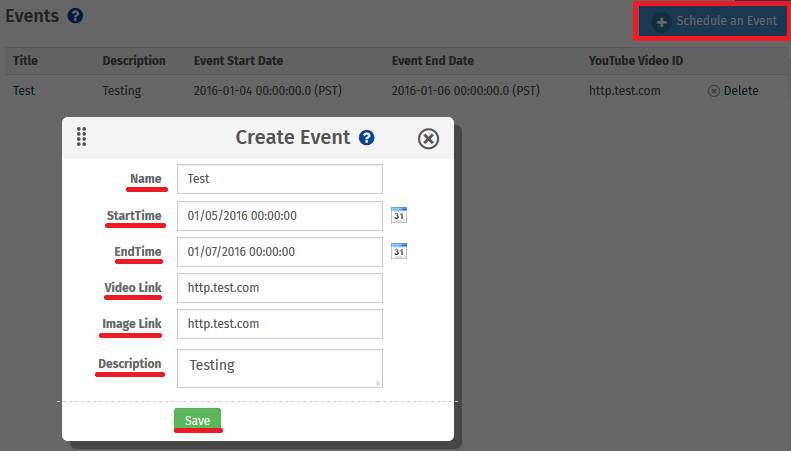The image size is (791, 451).
Task: Select the Video Link text field
Action: [279, 288]
